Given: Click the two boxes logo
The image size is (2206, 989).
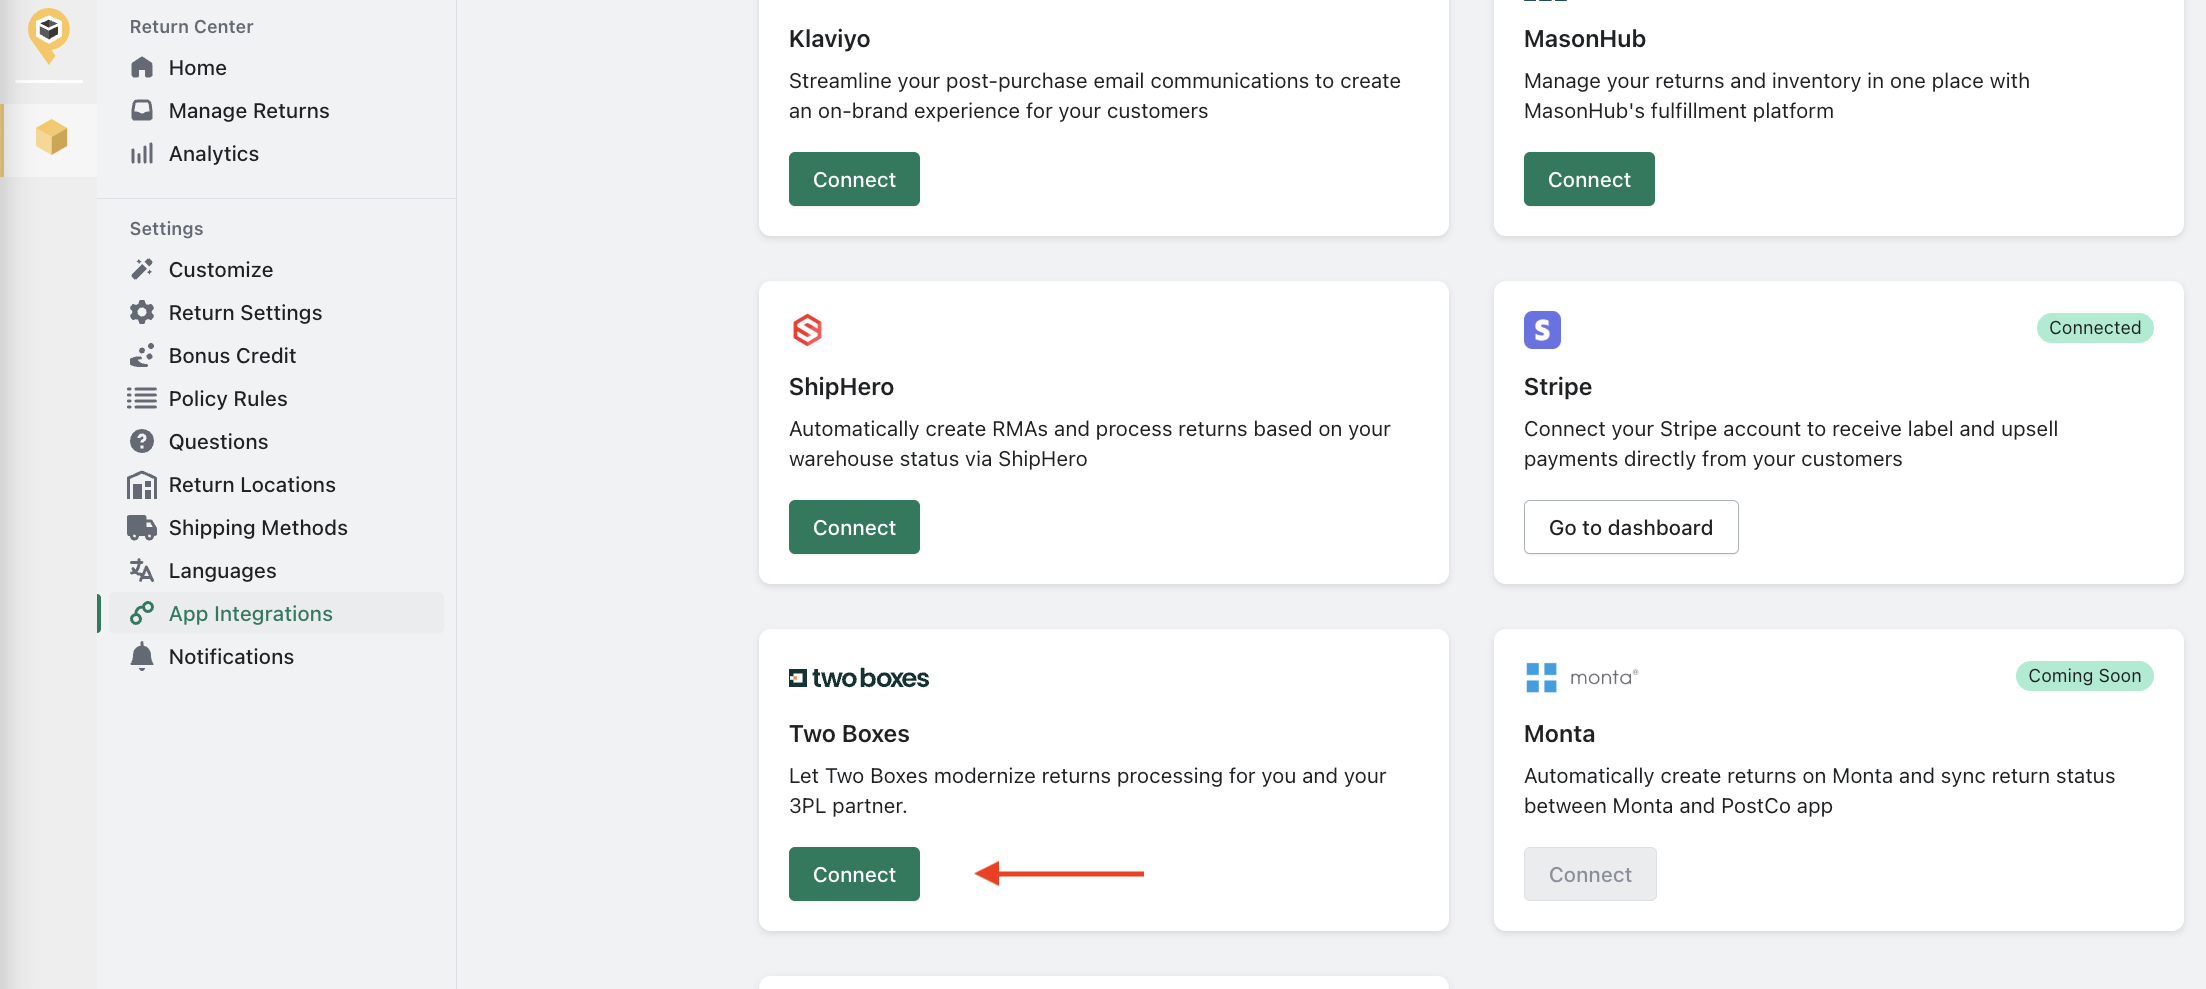Looking at the screenshot, I should [859, 678].
